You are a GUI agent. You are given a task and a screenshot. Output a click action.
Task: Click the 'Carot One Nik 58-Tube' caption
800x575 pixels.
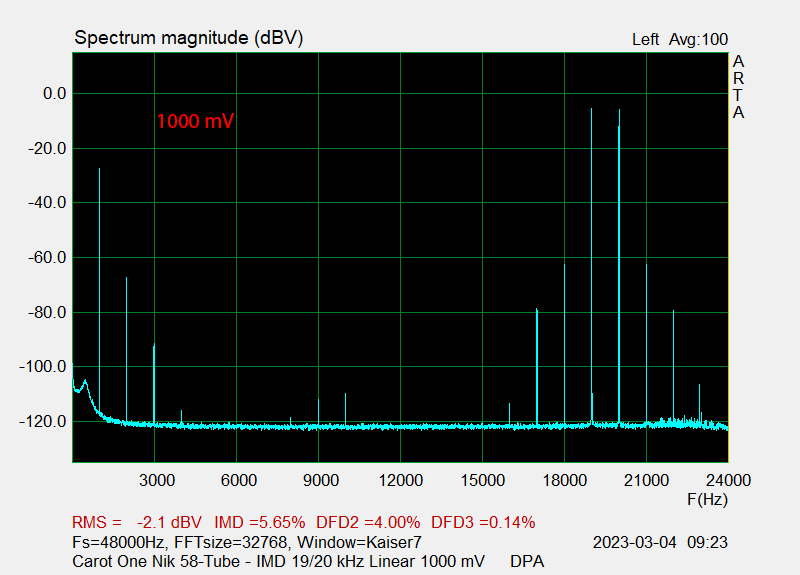point(156,562)
